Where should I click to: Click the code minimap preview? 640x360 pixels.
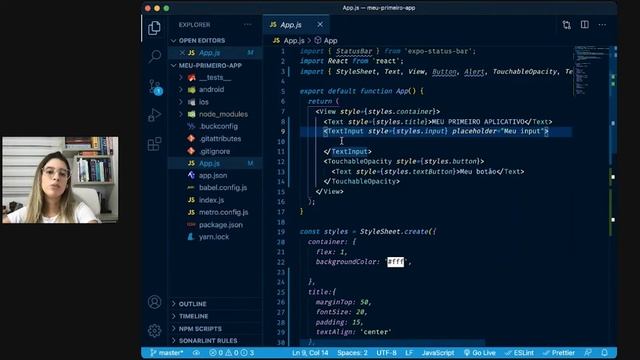click(x=591, y=70)
